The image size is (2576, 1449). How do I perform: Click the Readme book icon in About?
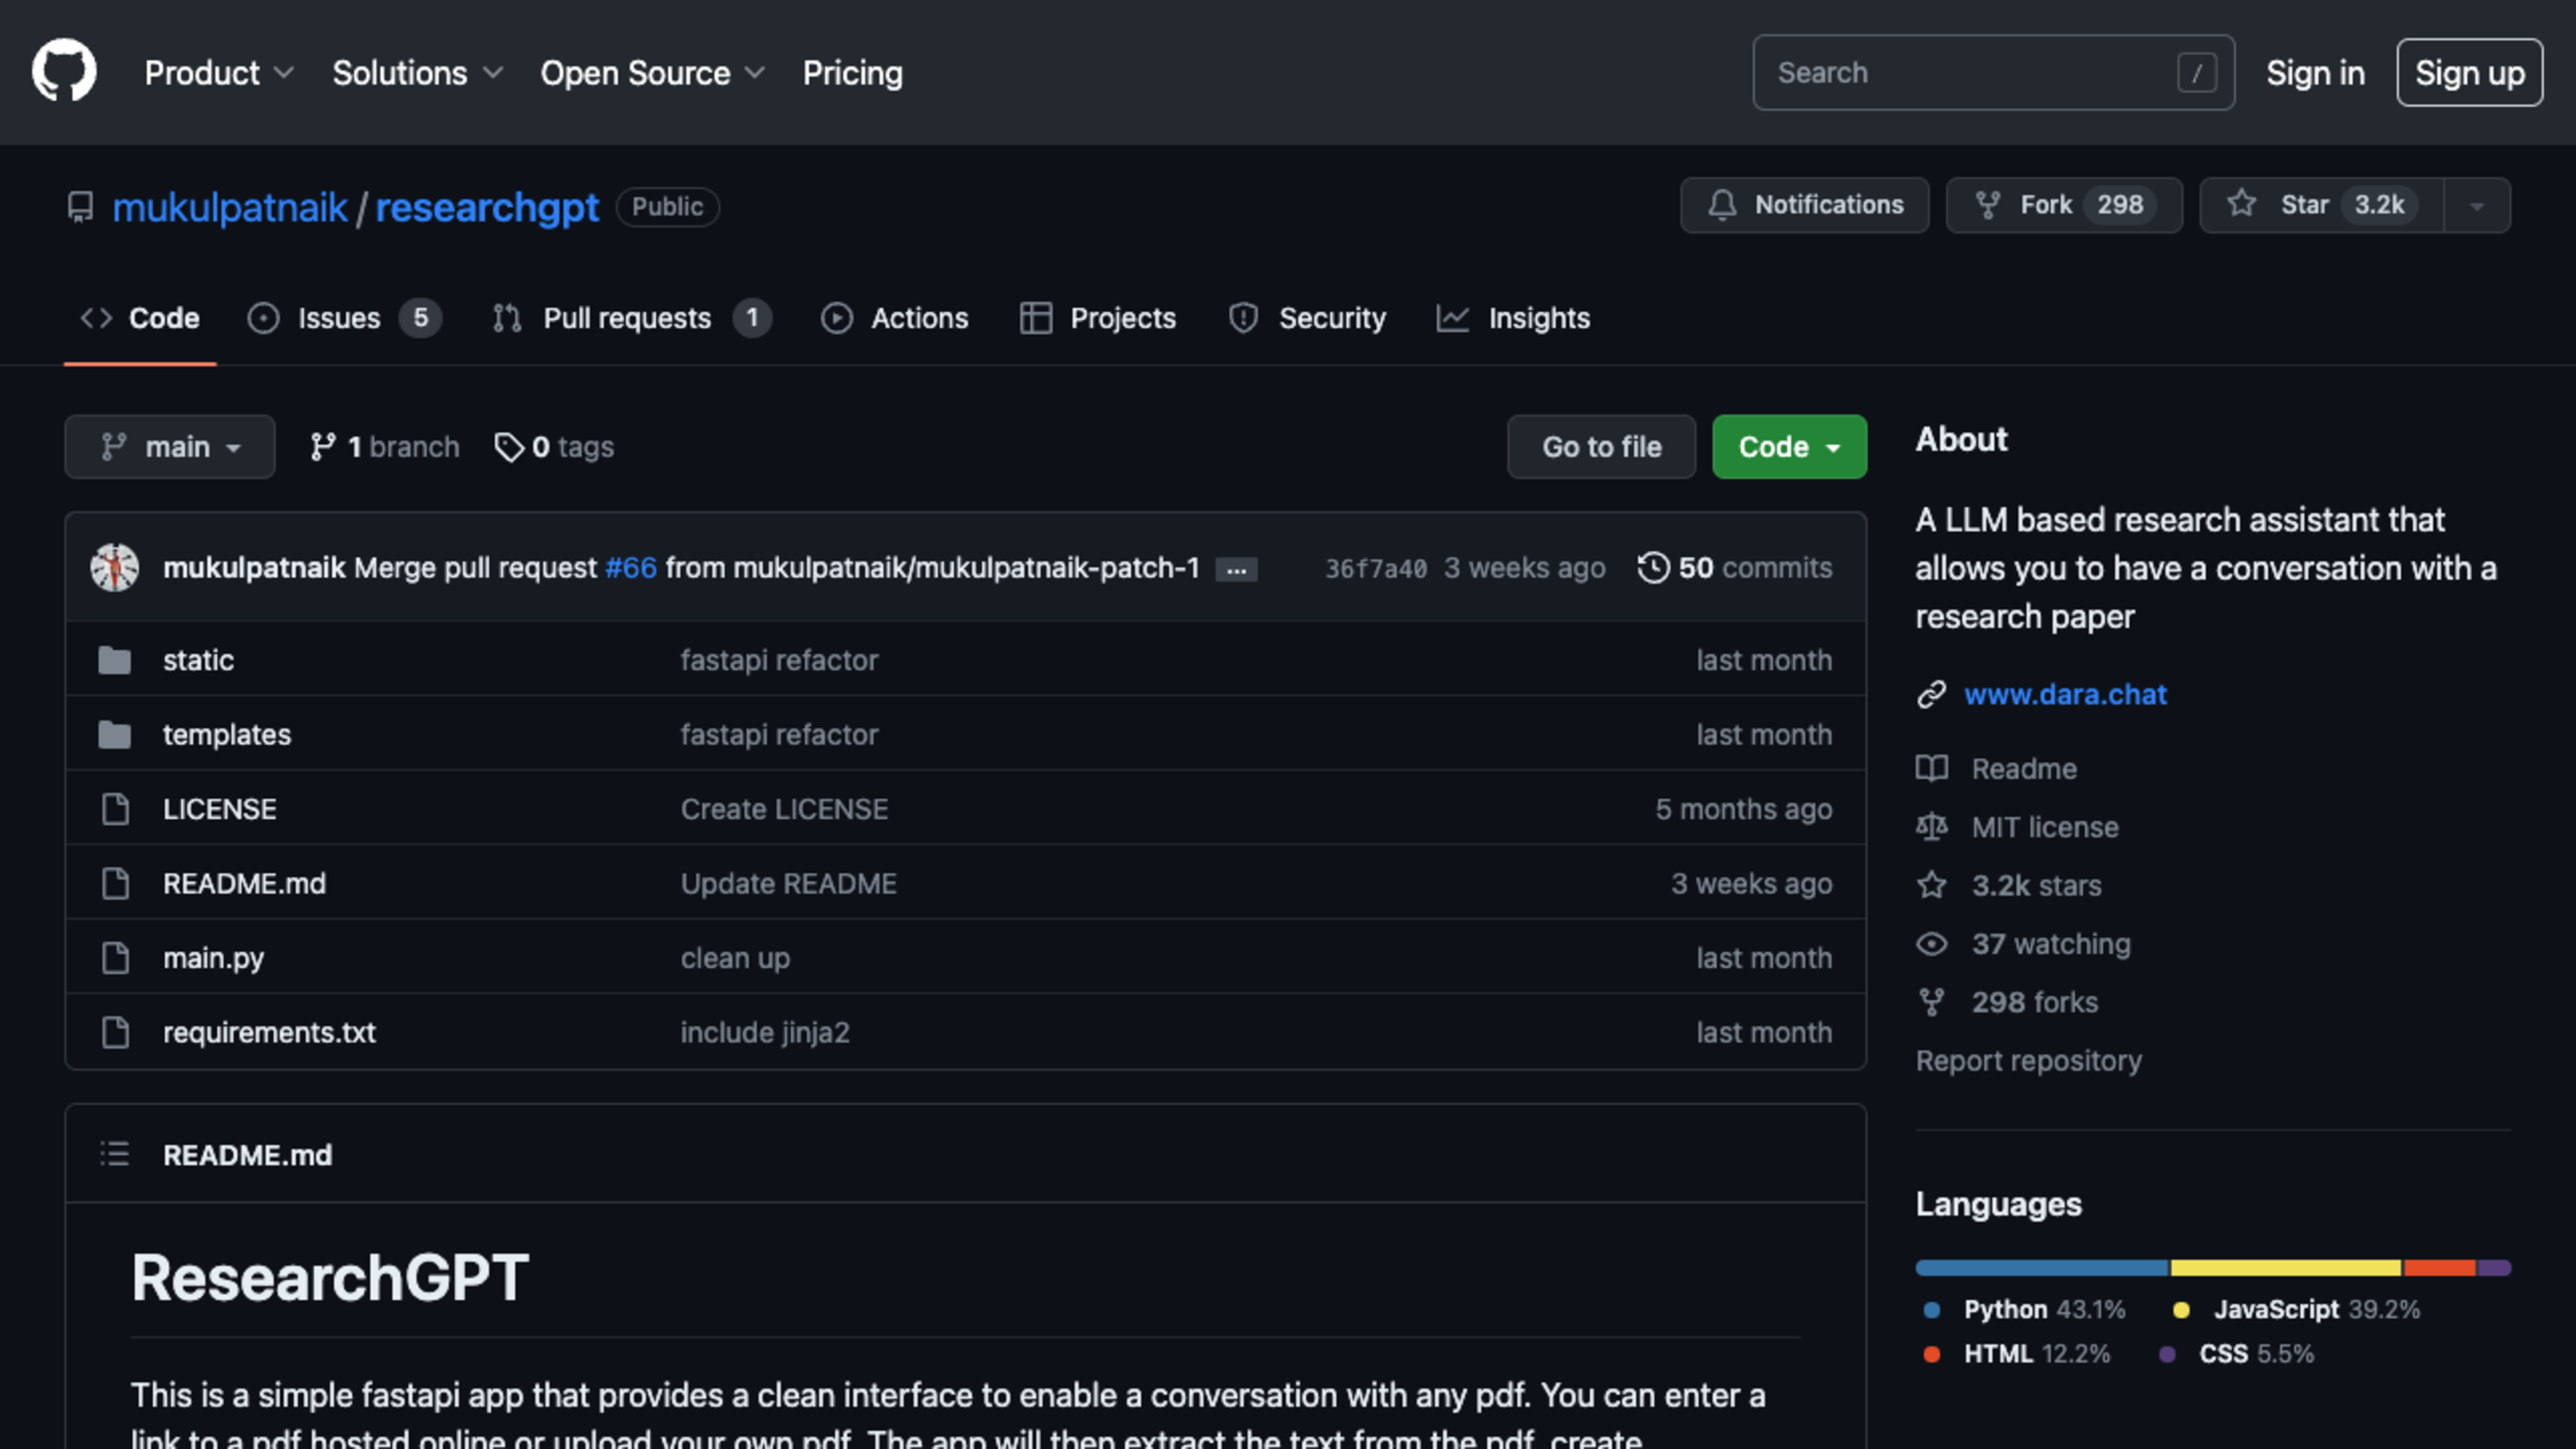pyautogui.click(x=1932, y=768)
